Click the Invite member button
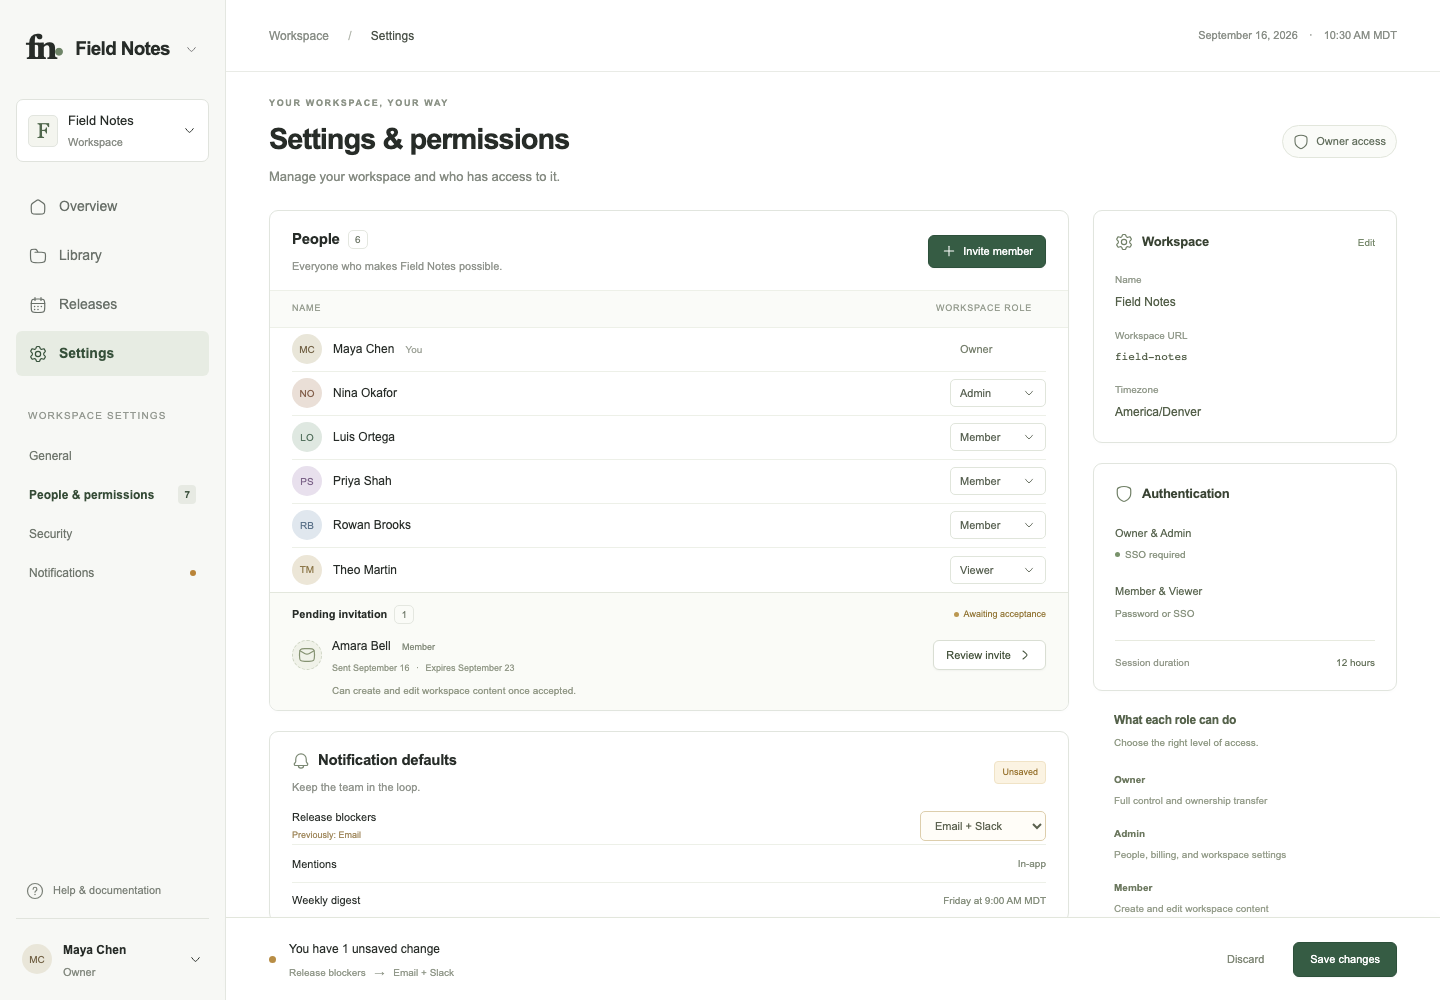Image resolution: width=1440 pixels, height=1000 pixels. [x=987, y=251]
